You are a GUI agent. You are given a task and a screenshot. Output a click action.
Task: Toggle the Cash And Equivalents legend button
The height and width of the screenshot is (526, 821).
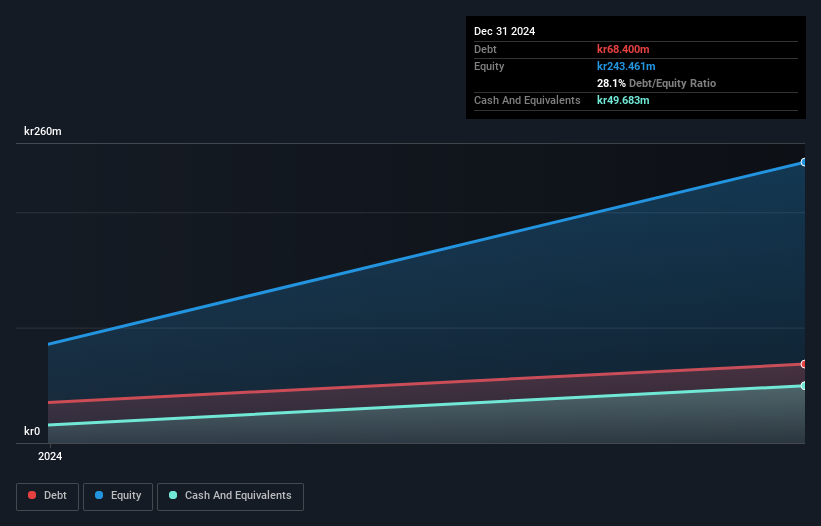(x=230, y=496)
